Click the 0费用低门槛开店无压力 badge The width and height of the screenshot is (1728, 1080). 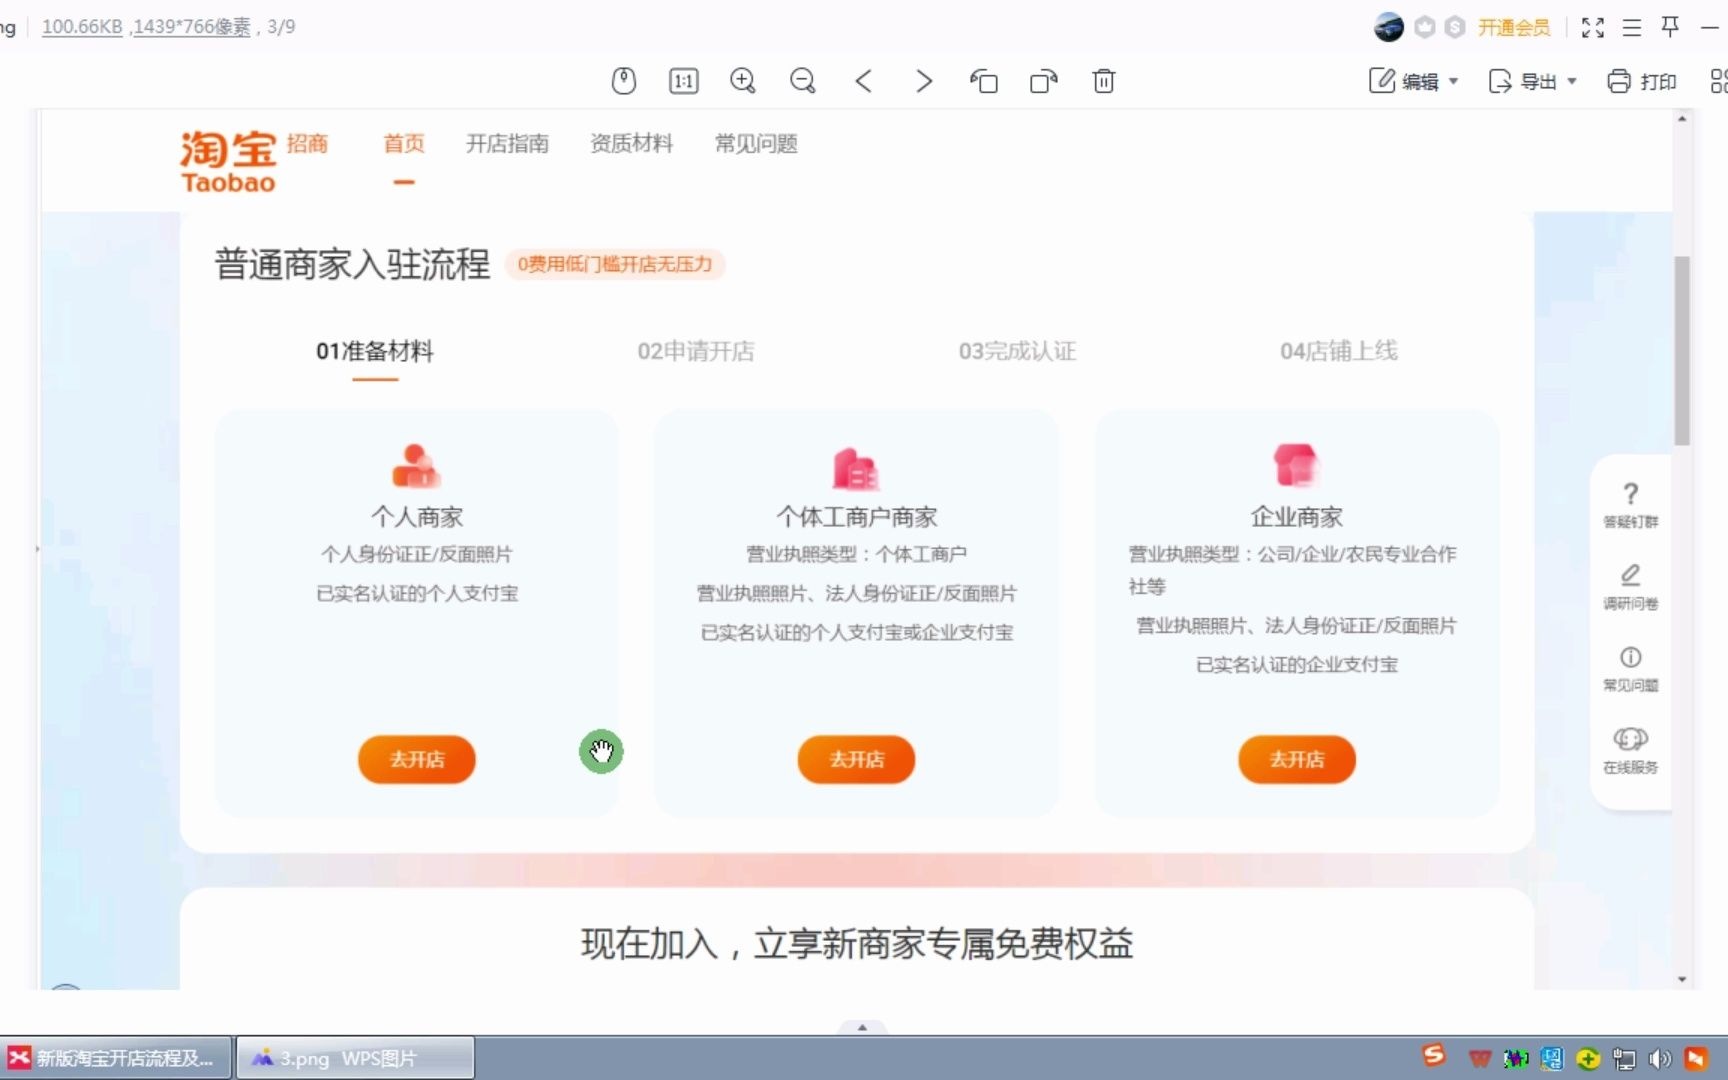(x=615, y=264)
